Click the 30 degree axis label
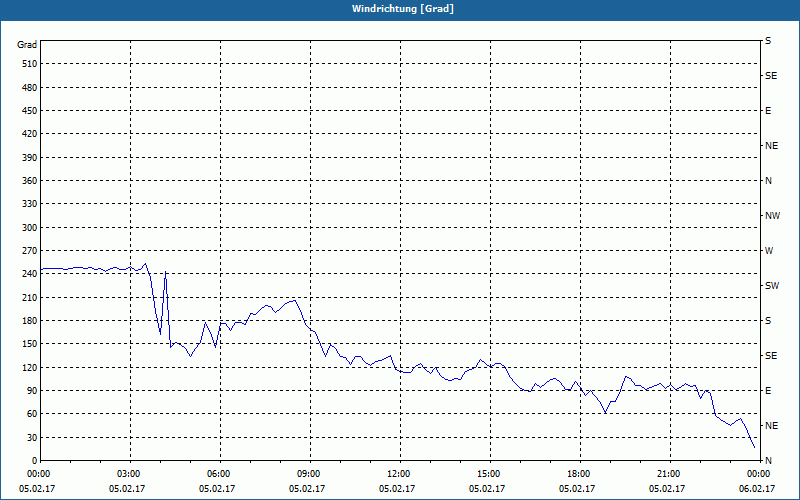 [x=33, y=438]
